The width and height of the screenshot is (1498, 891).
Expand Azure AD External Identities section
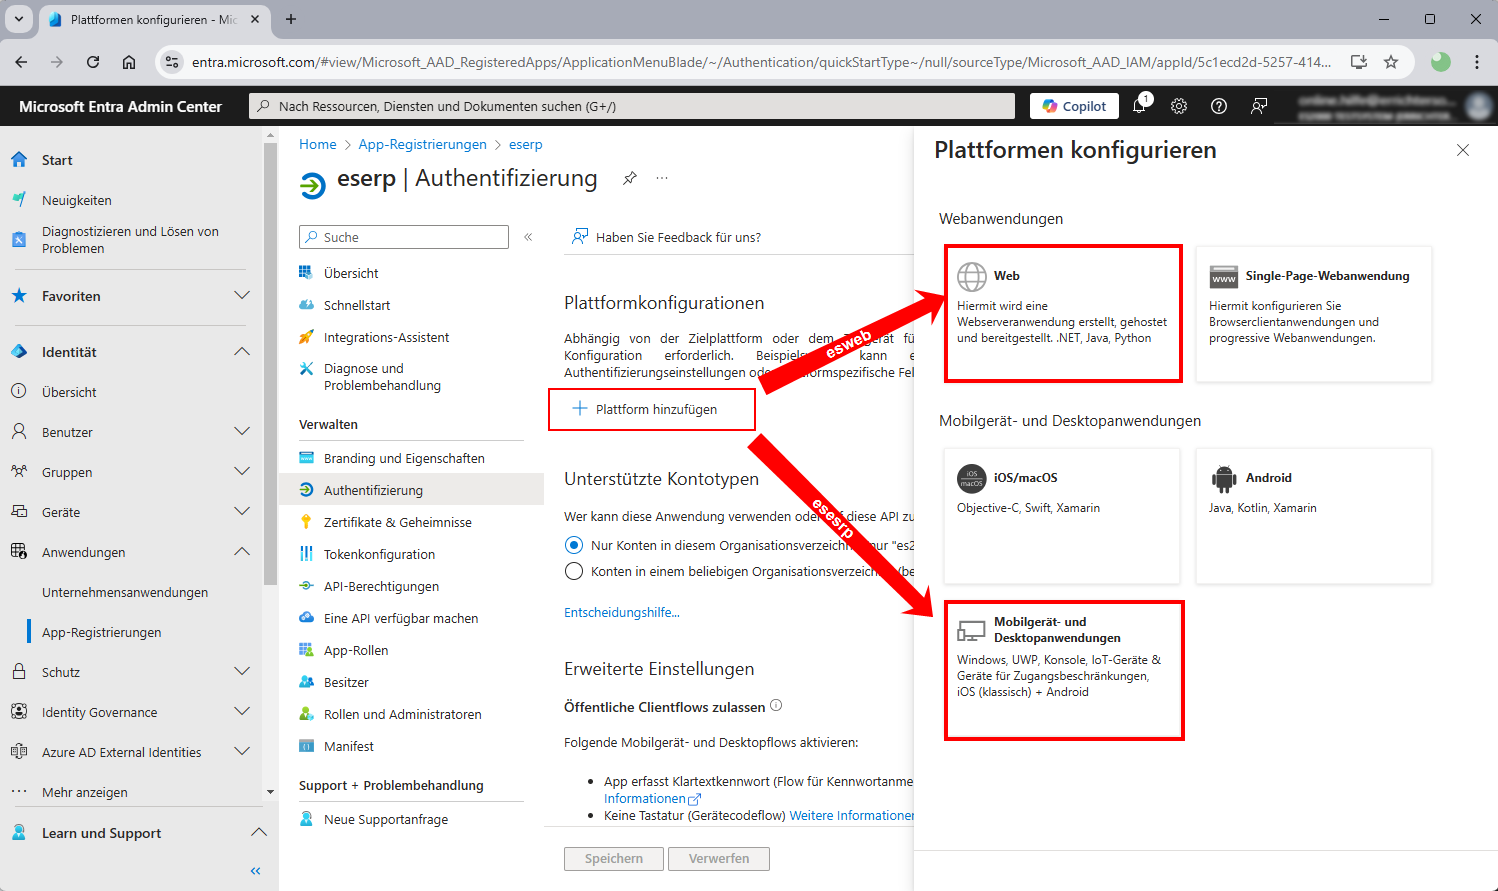pyautogui.click(x=241, y=752)
